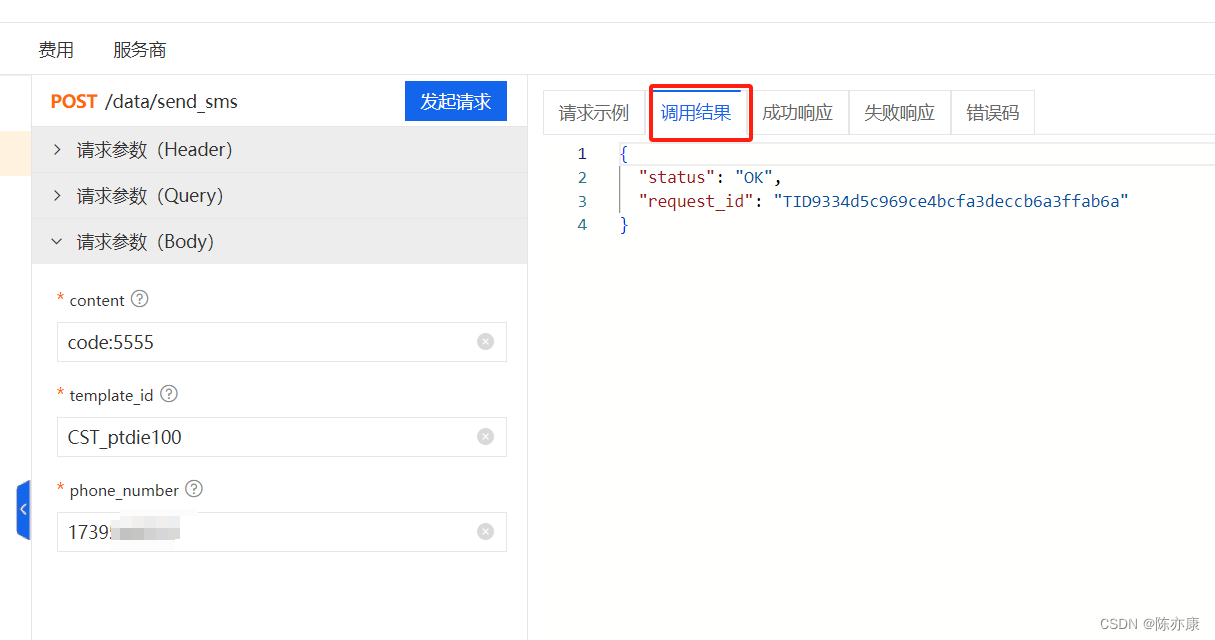Focus the phone_number input field
1215x640 pixels.
282,532
